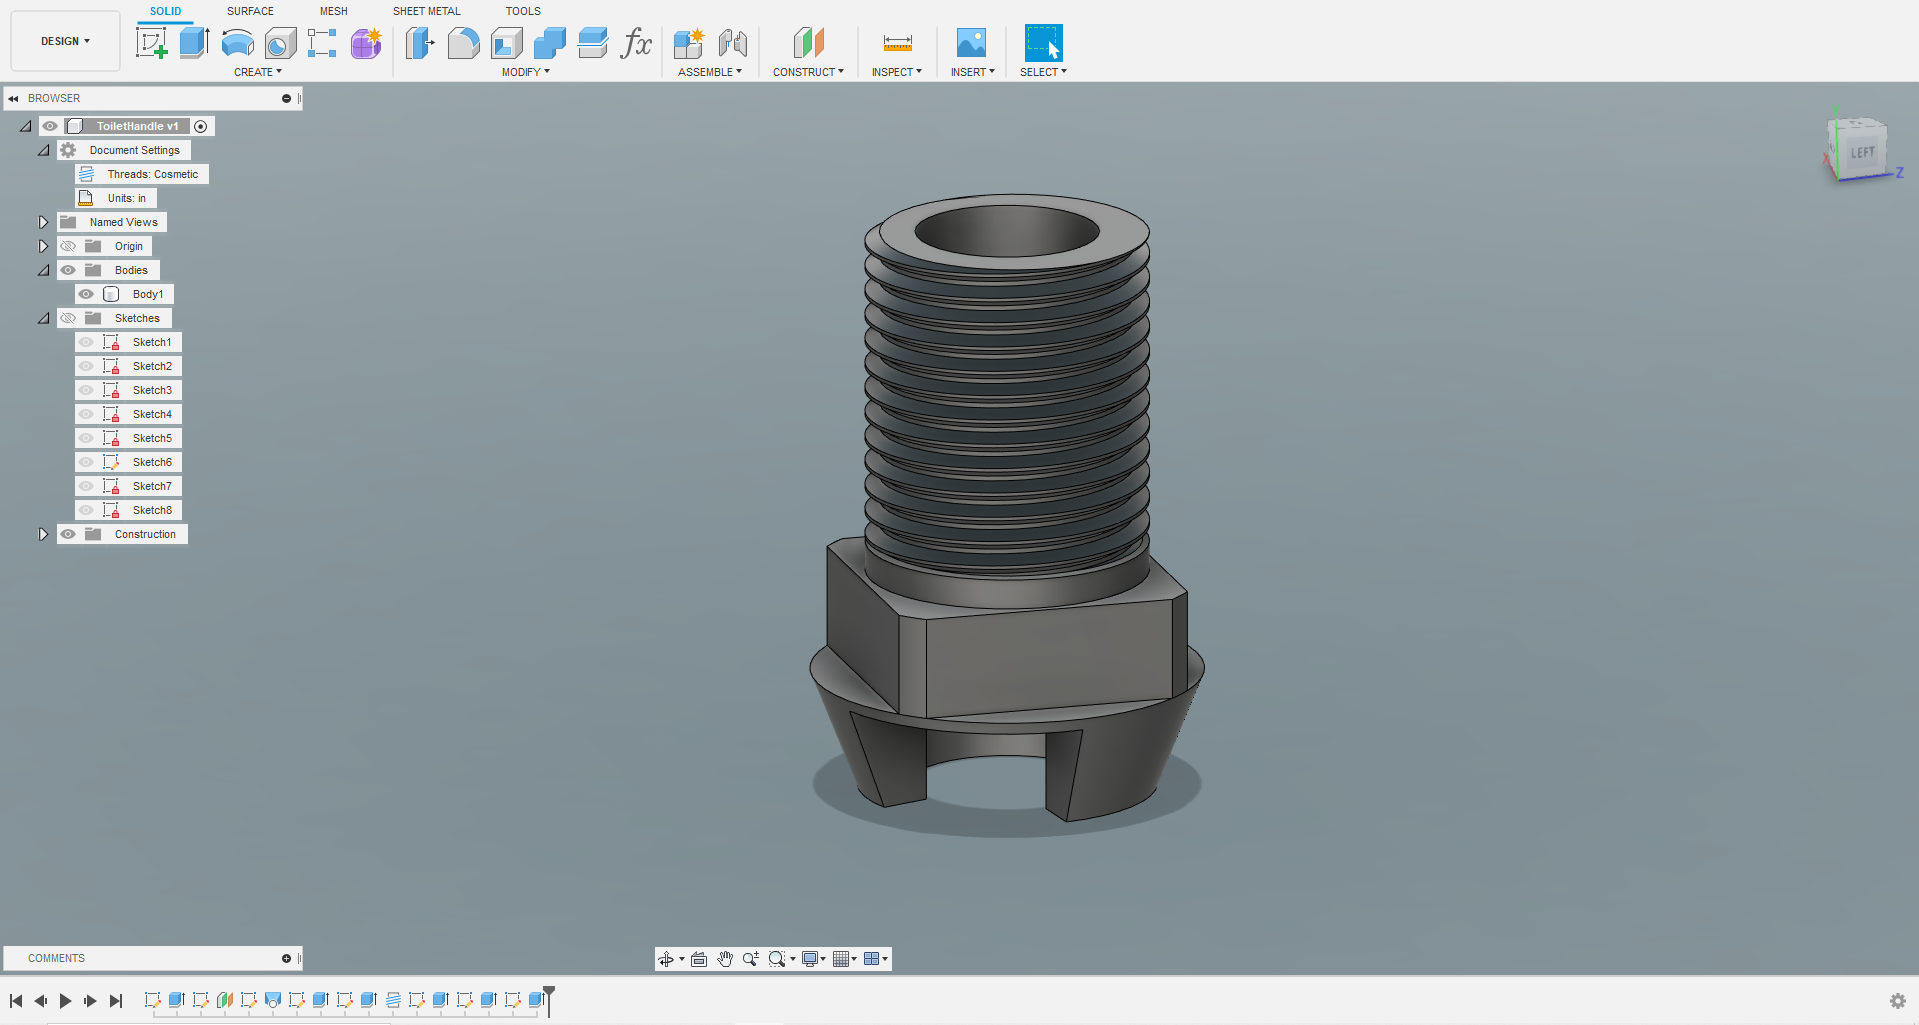Step timeline back one feature

tap(41, 1001)
